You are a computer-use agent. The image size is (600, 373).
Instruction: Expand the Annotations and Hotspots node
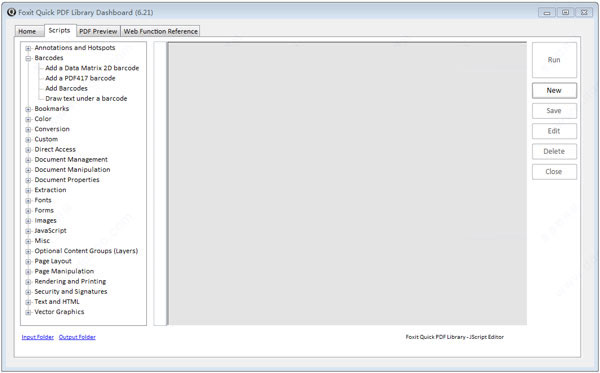(x=28, y=48)
